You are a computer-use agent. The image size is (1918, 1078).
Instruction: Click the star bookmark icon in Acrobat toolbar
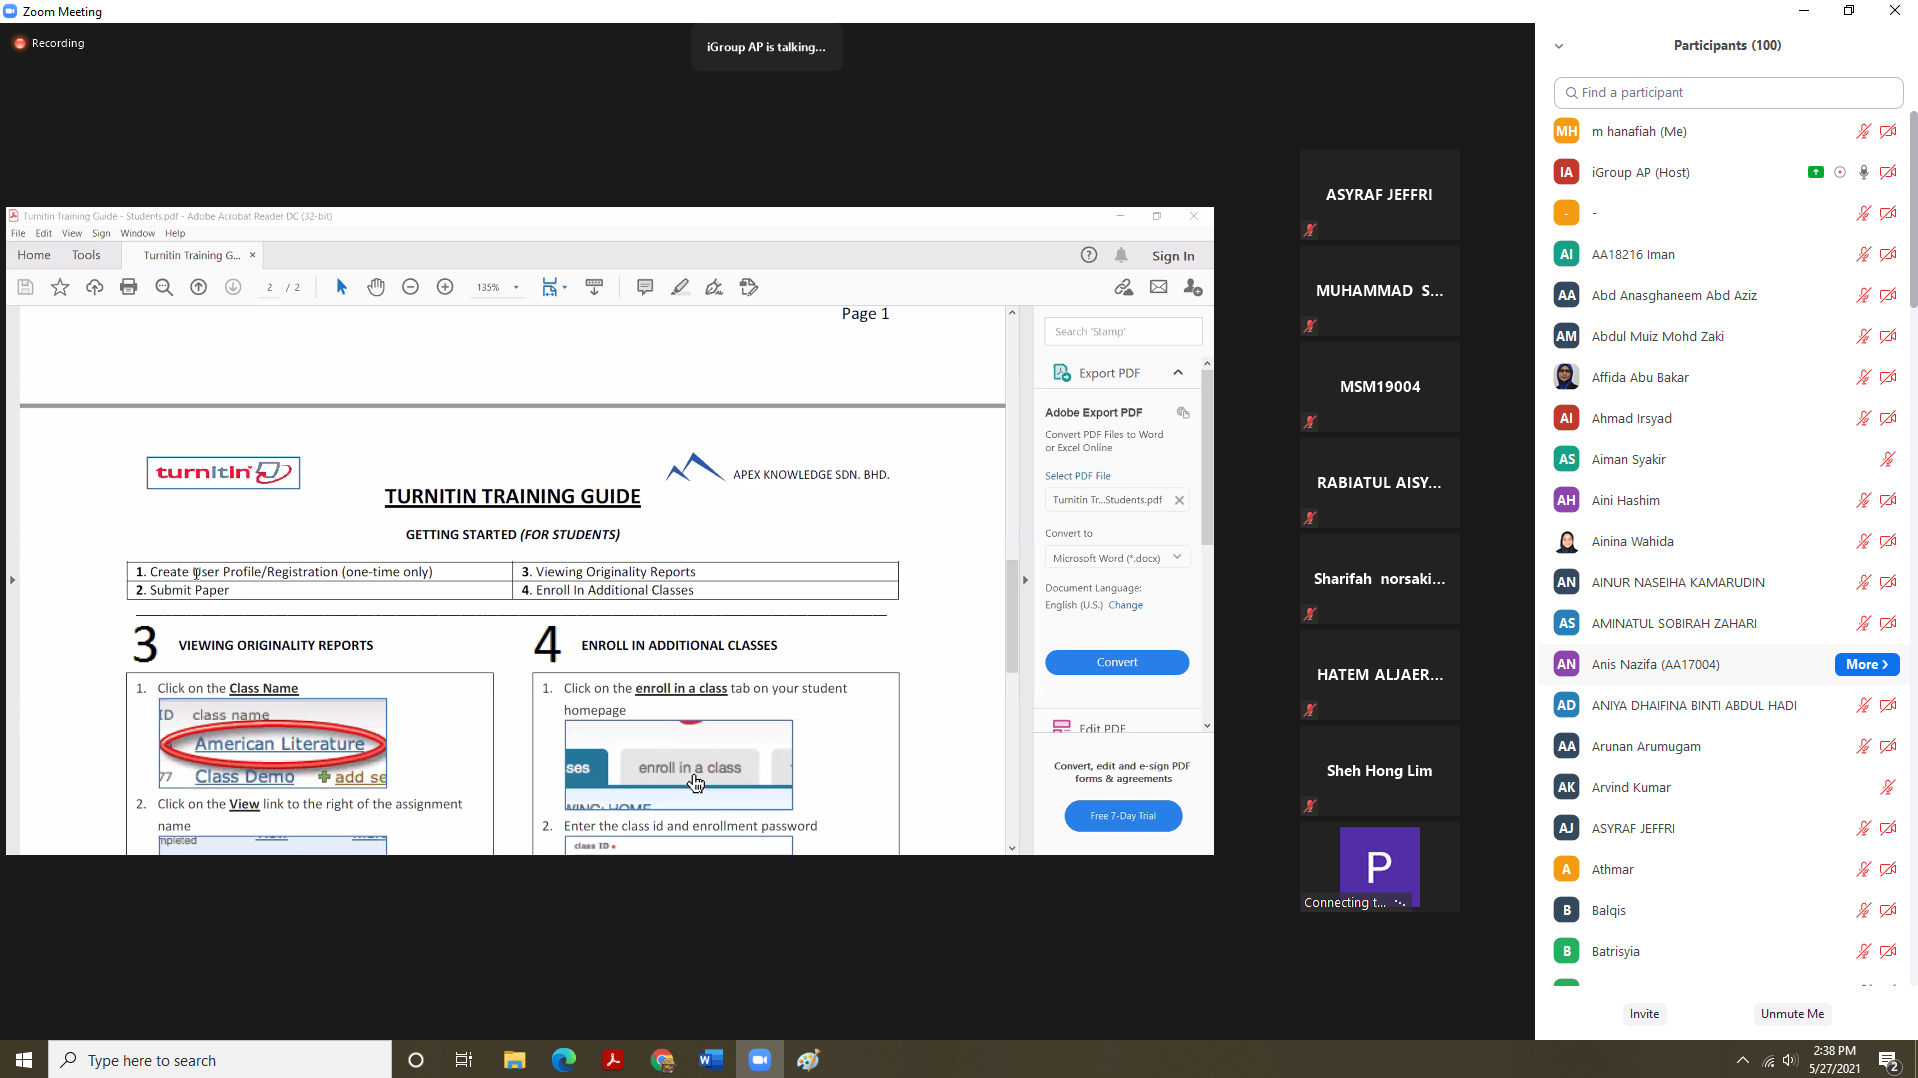pyautogui.click(x=60, y=287)
